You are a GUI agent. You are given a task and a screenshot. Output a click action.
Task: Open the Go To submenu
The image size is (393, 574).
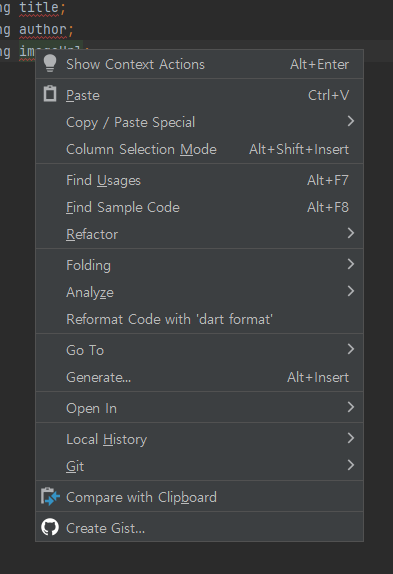199,350
